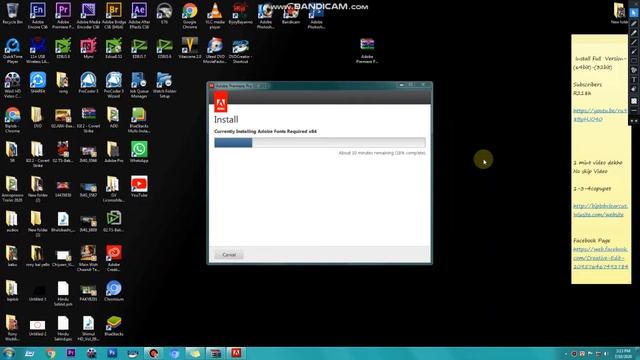Open DVDCreator shortcut icon
The image size is (640, 360).
pyautogui.click(x=240, y=50)
